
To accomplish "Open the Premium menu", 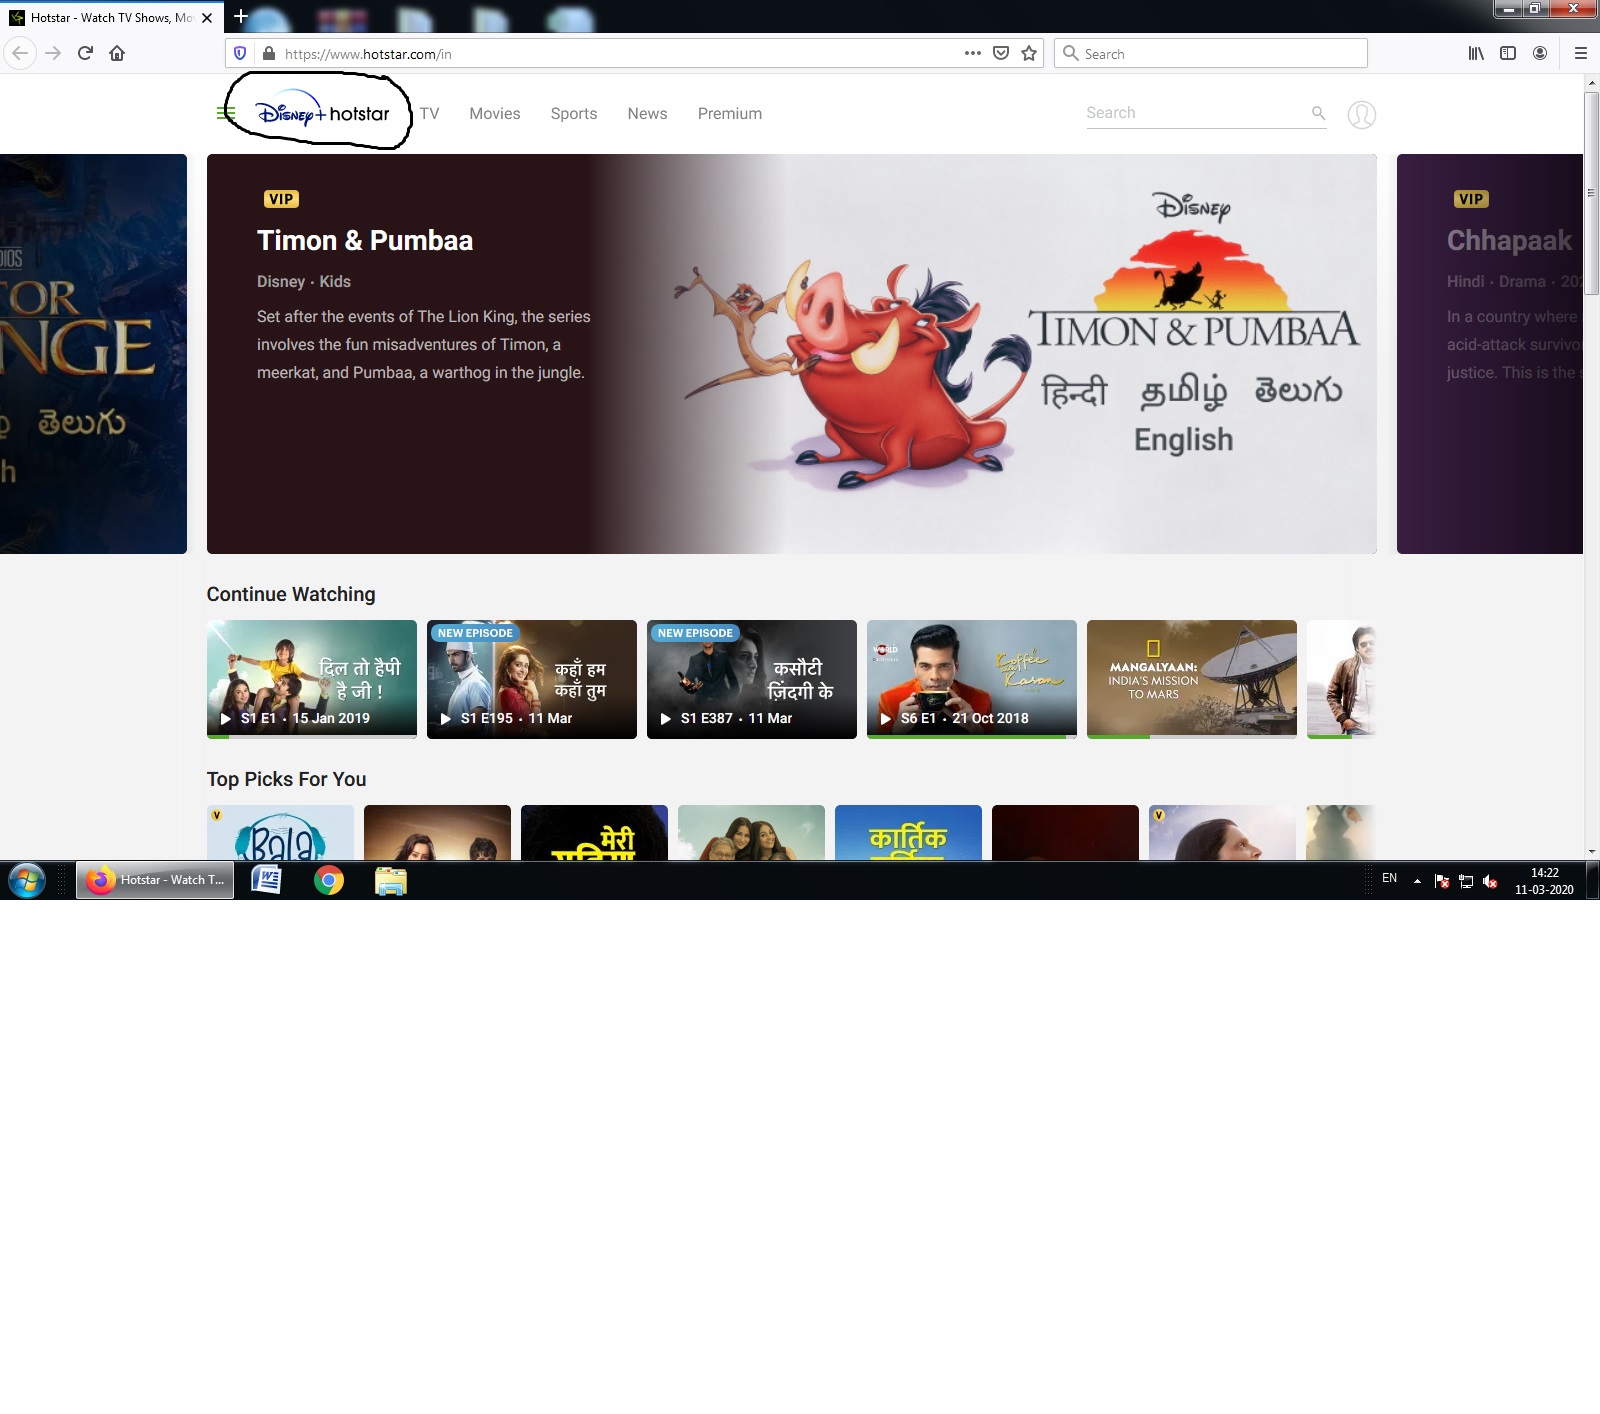I will tap(730, 113).
